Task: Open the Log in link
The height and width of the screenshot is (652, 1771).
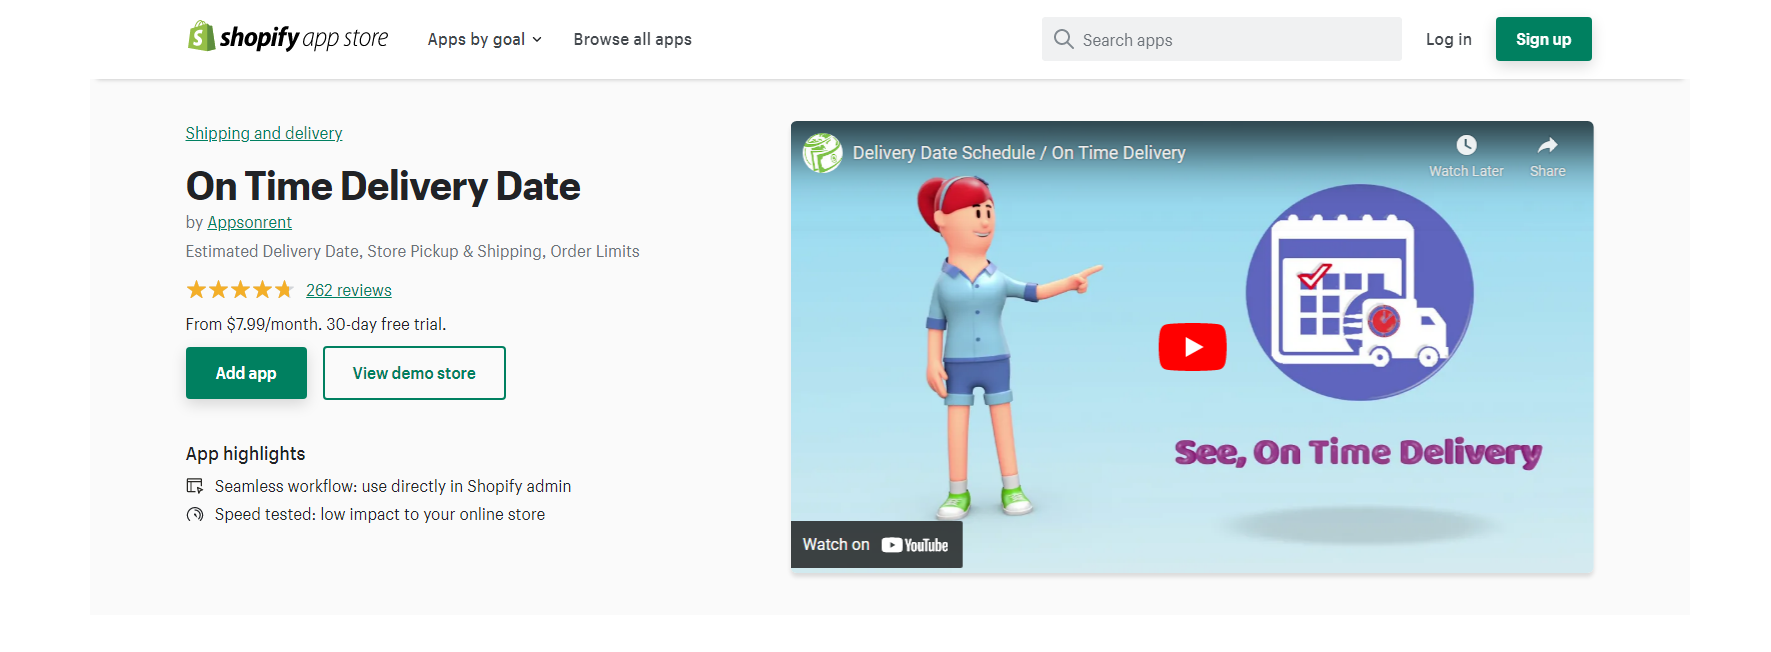Action: tap(1448, 39)
